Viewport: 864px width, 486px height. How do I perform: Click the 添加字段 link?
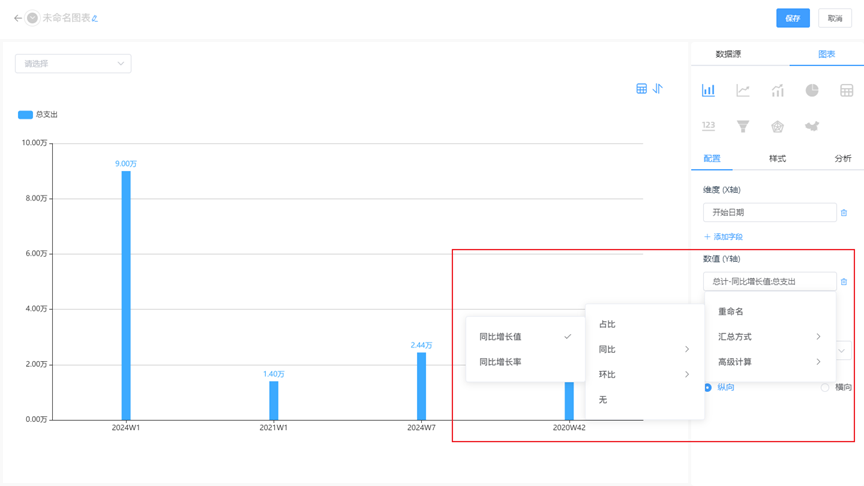[723, 237]
